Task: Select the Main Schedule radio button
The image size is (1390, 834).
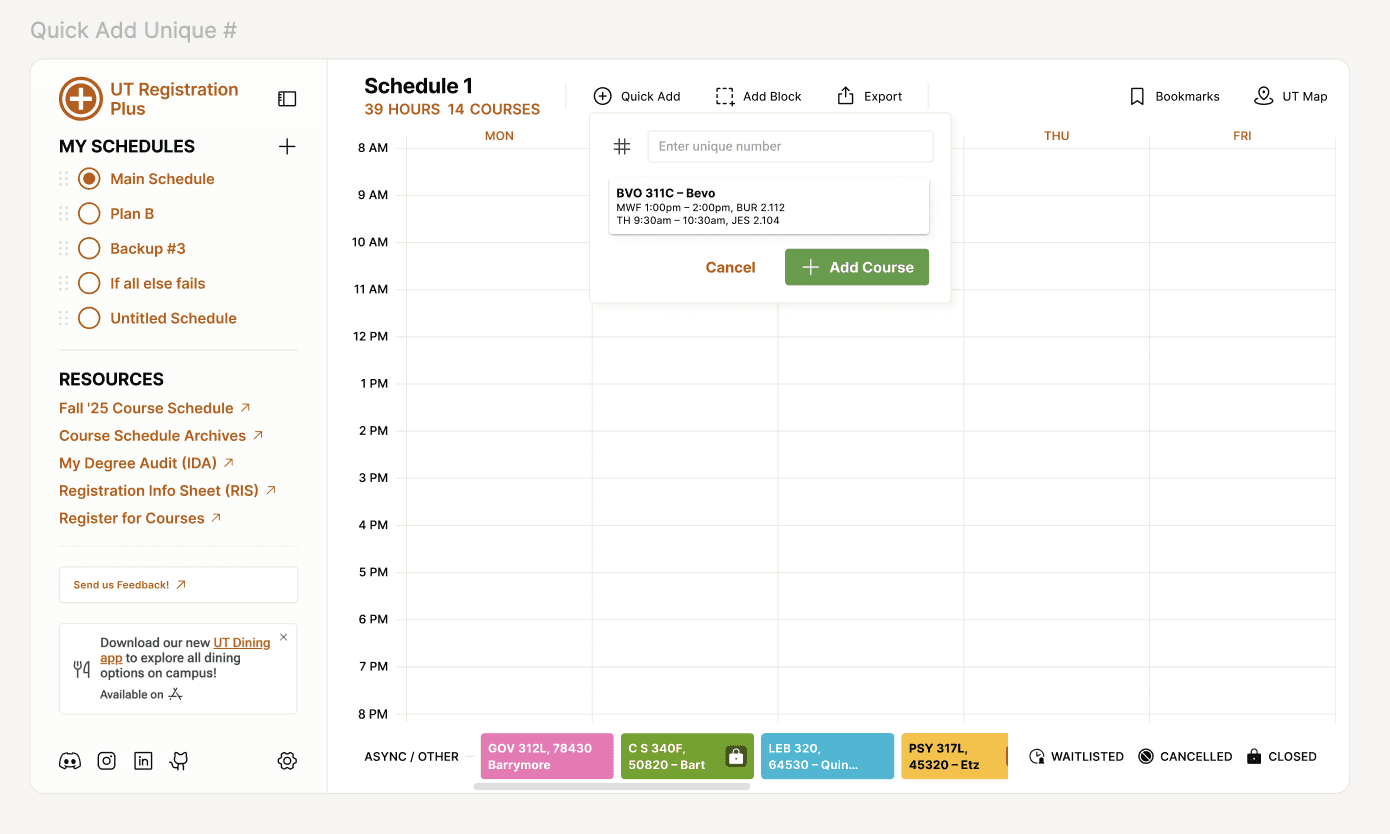Action: [89, 179]
